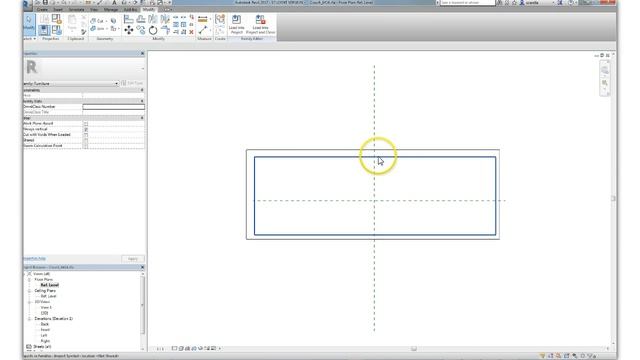The height and width of the screenshot is (360, 640).
Task: Click the Trim/Extend to Corner icon
Action: 165,30
